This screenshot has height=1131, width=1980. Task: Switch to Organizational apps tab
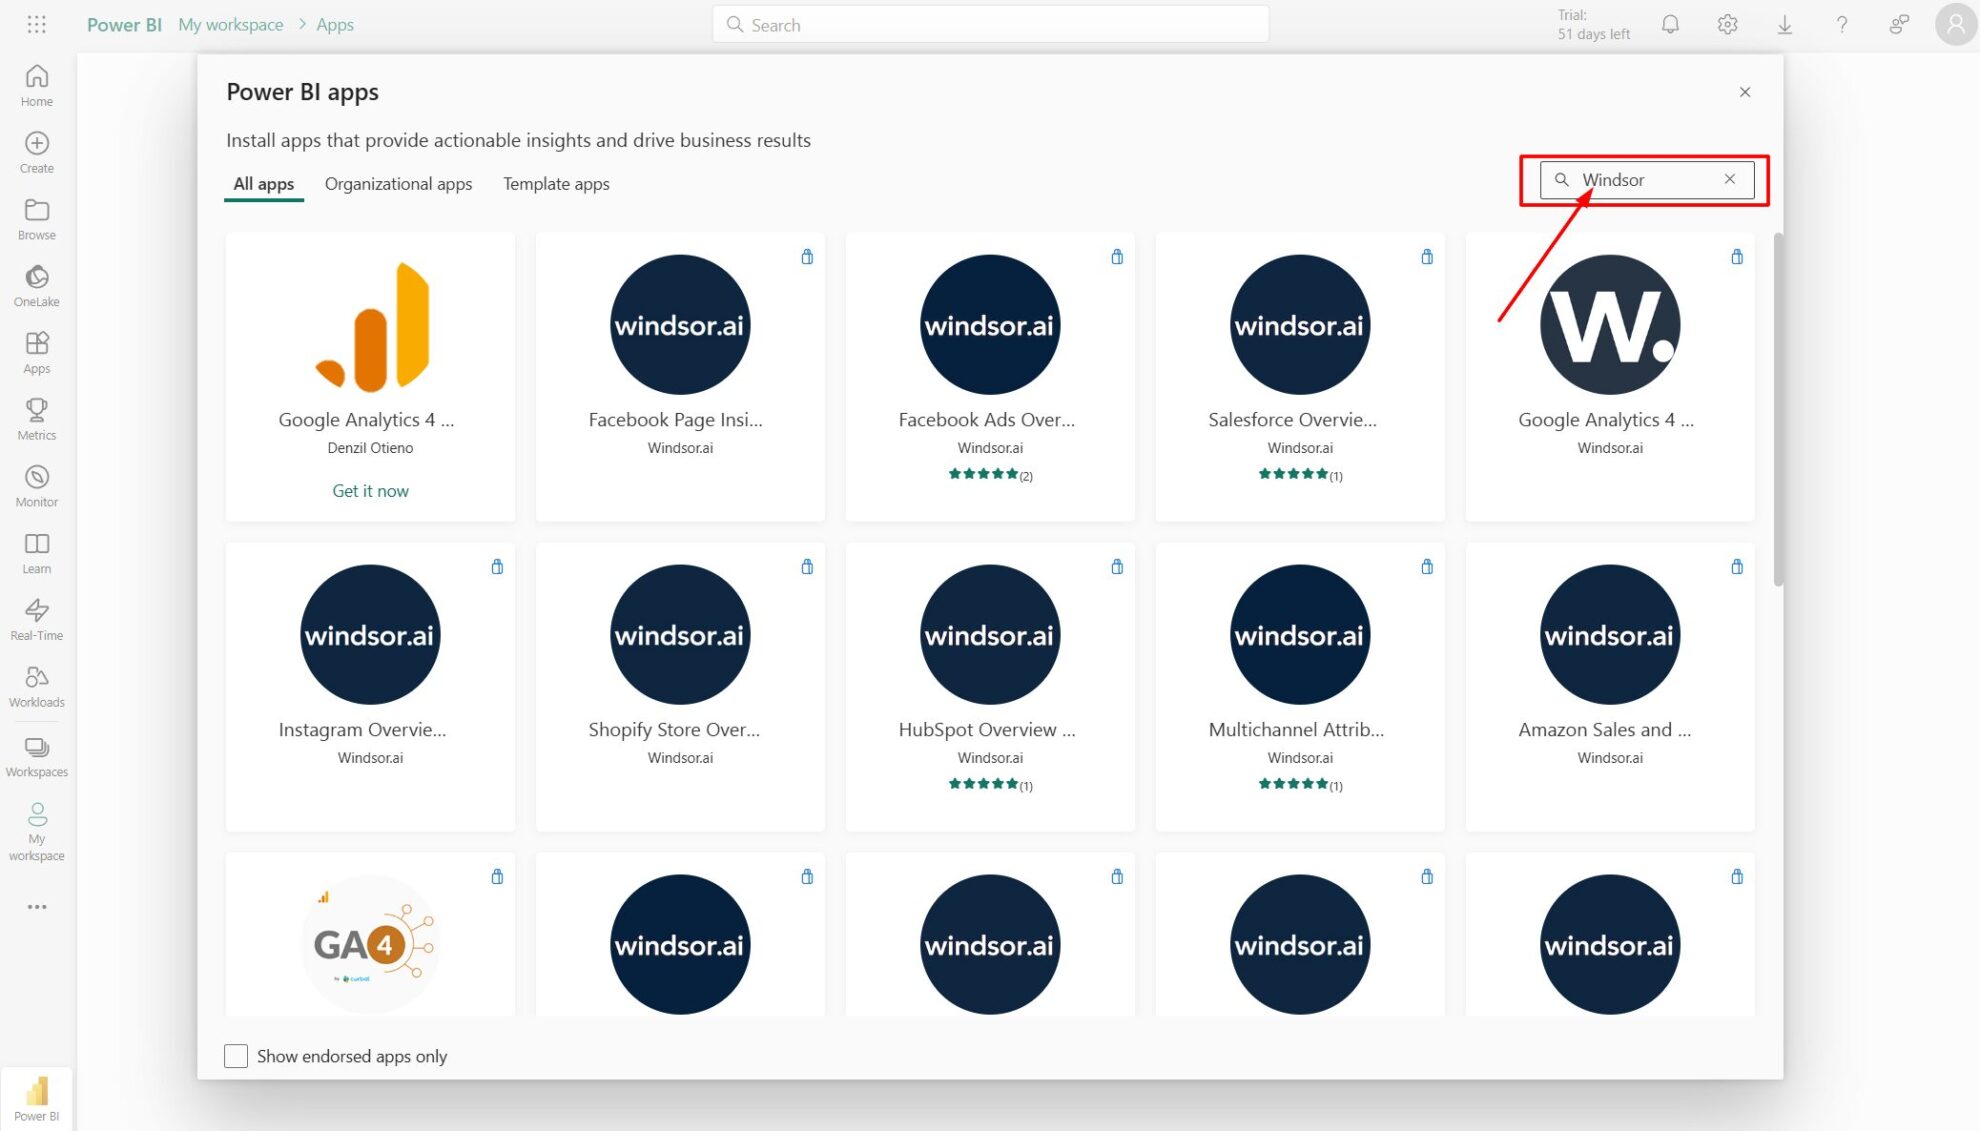tap(398, 184)
